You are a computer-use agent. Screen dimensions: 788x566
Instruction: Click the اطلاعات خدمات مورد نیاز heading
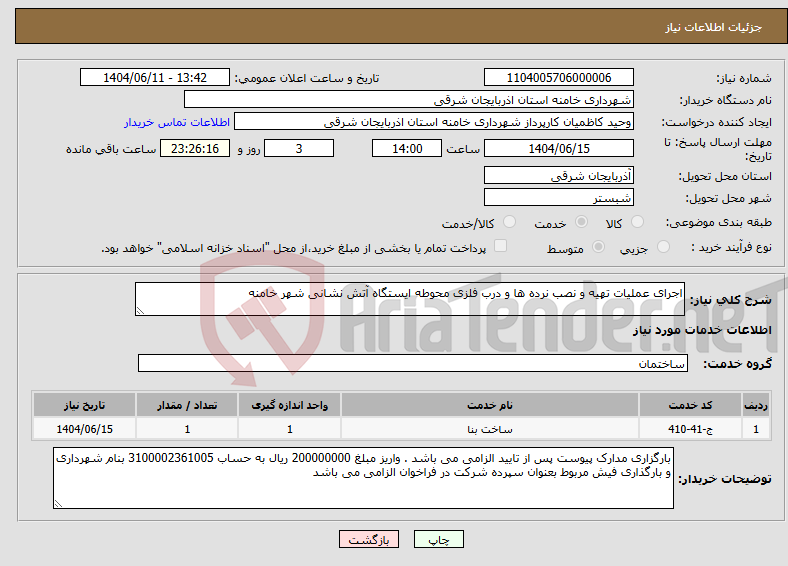[702, 330]
